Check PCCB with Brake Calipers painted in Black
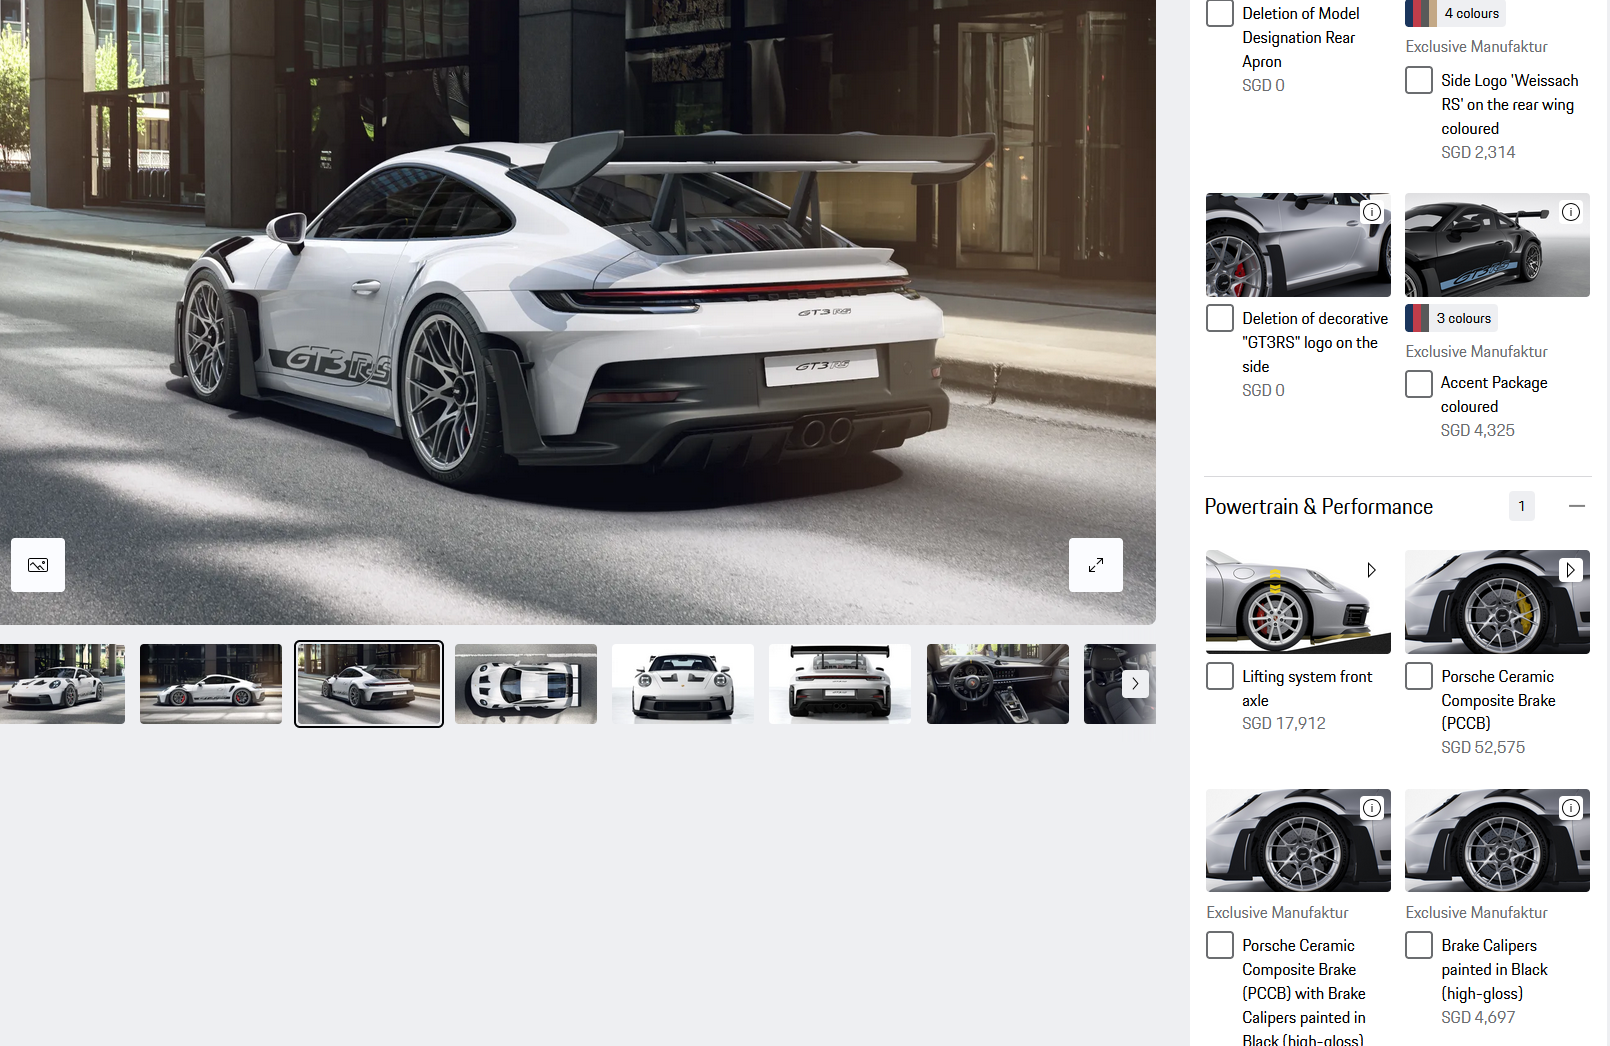 pos(1220,945)
